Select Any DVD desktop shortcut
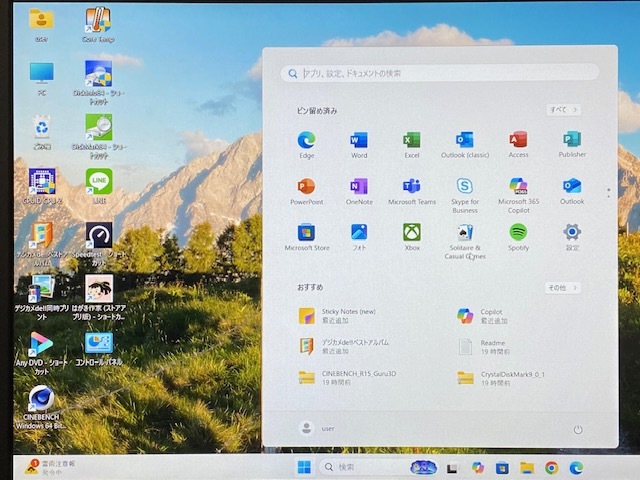Image resolution: width=640 pixels, height=480 pixels. pyautogui.click(x=41, y=353)
